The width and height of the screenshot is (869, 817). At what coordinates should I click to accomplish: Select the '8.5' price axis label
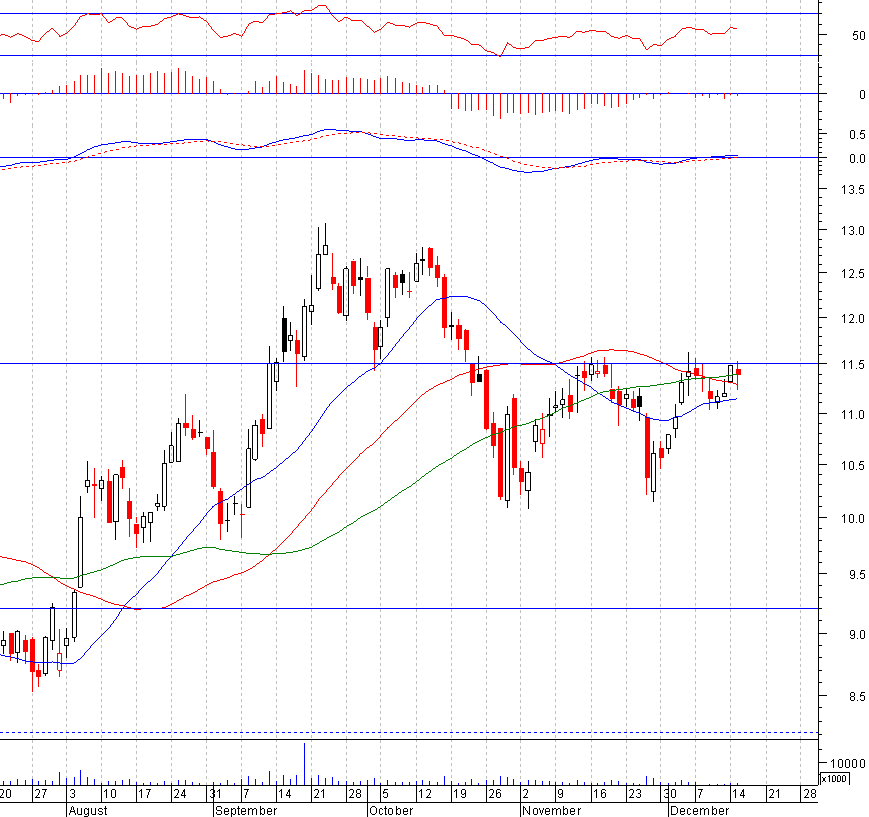857,696
